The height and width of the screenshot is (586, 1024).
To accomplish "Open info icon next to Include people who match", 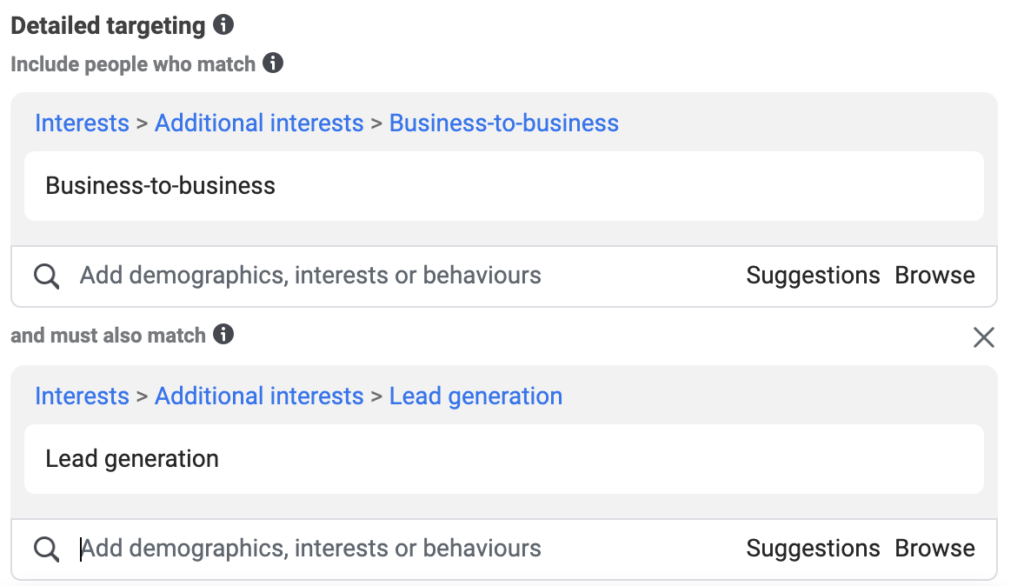I will coord(273,63).
